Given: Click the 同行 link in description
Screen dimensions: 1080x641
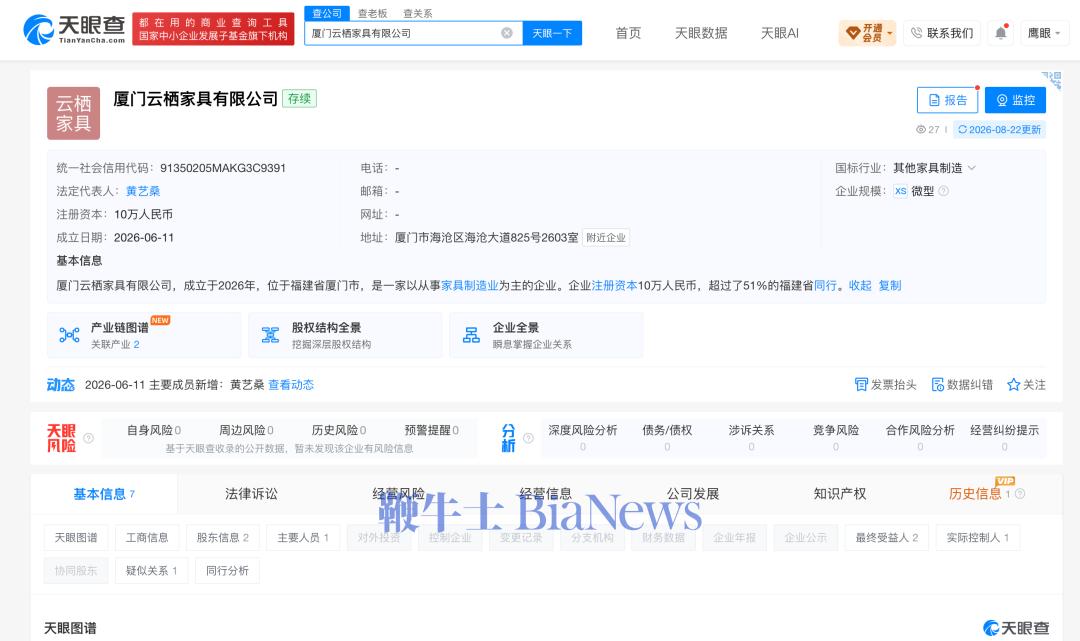Looking at the screenshot, I should pos(825,286).
